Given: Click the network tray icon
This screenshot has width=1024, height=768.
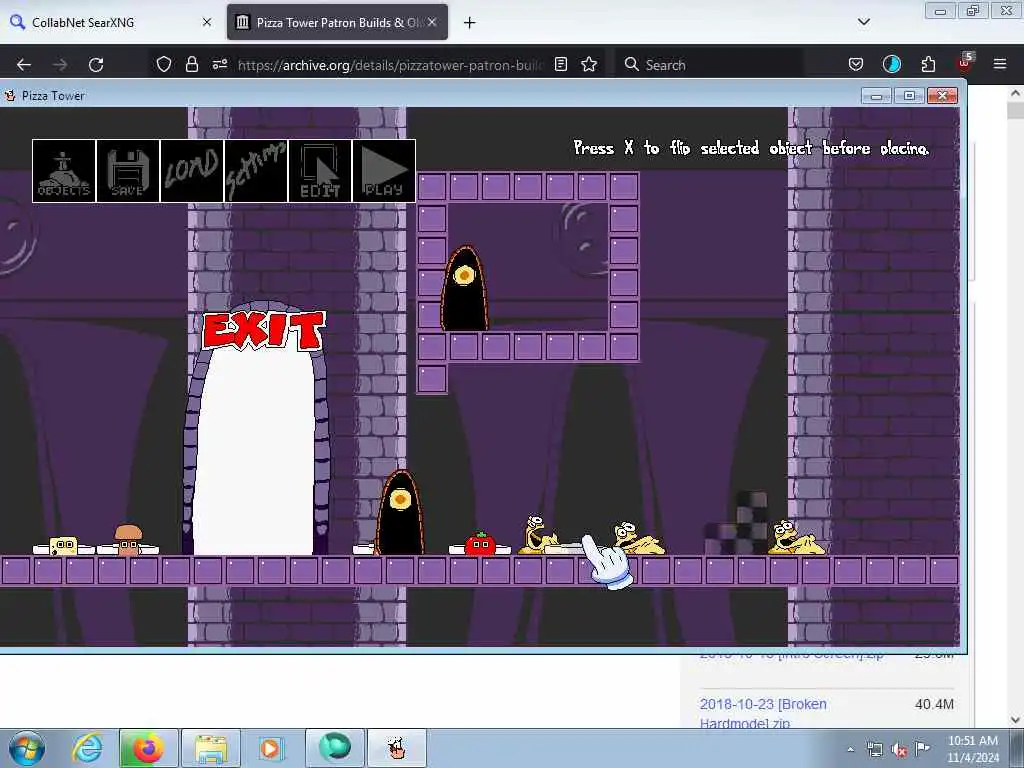Looking at the screenshot, I should click(x=874, y=749).
